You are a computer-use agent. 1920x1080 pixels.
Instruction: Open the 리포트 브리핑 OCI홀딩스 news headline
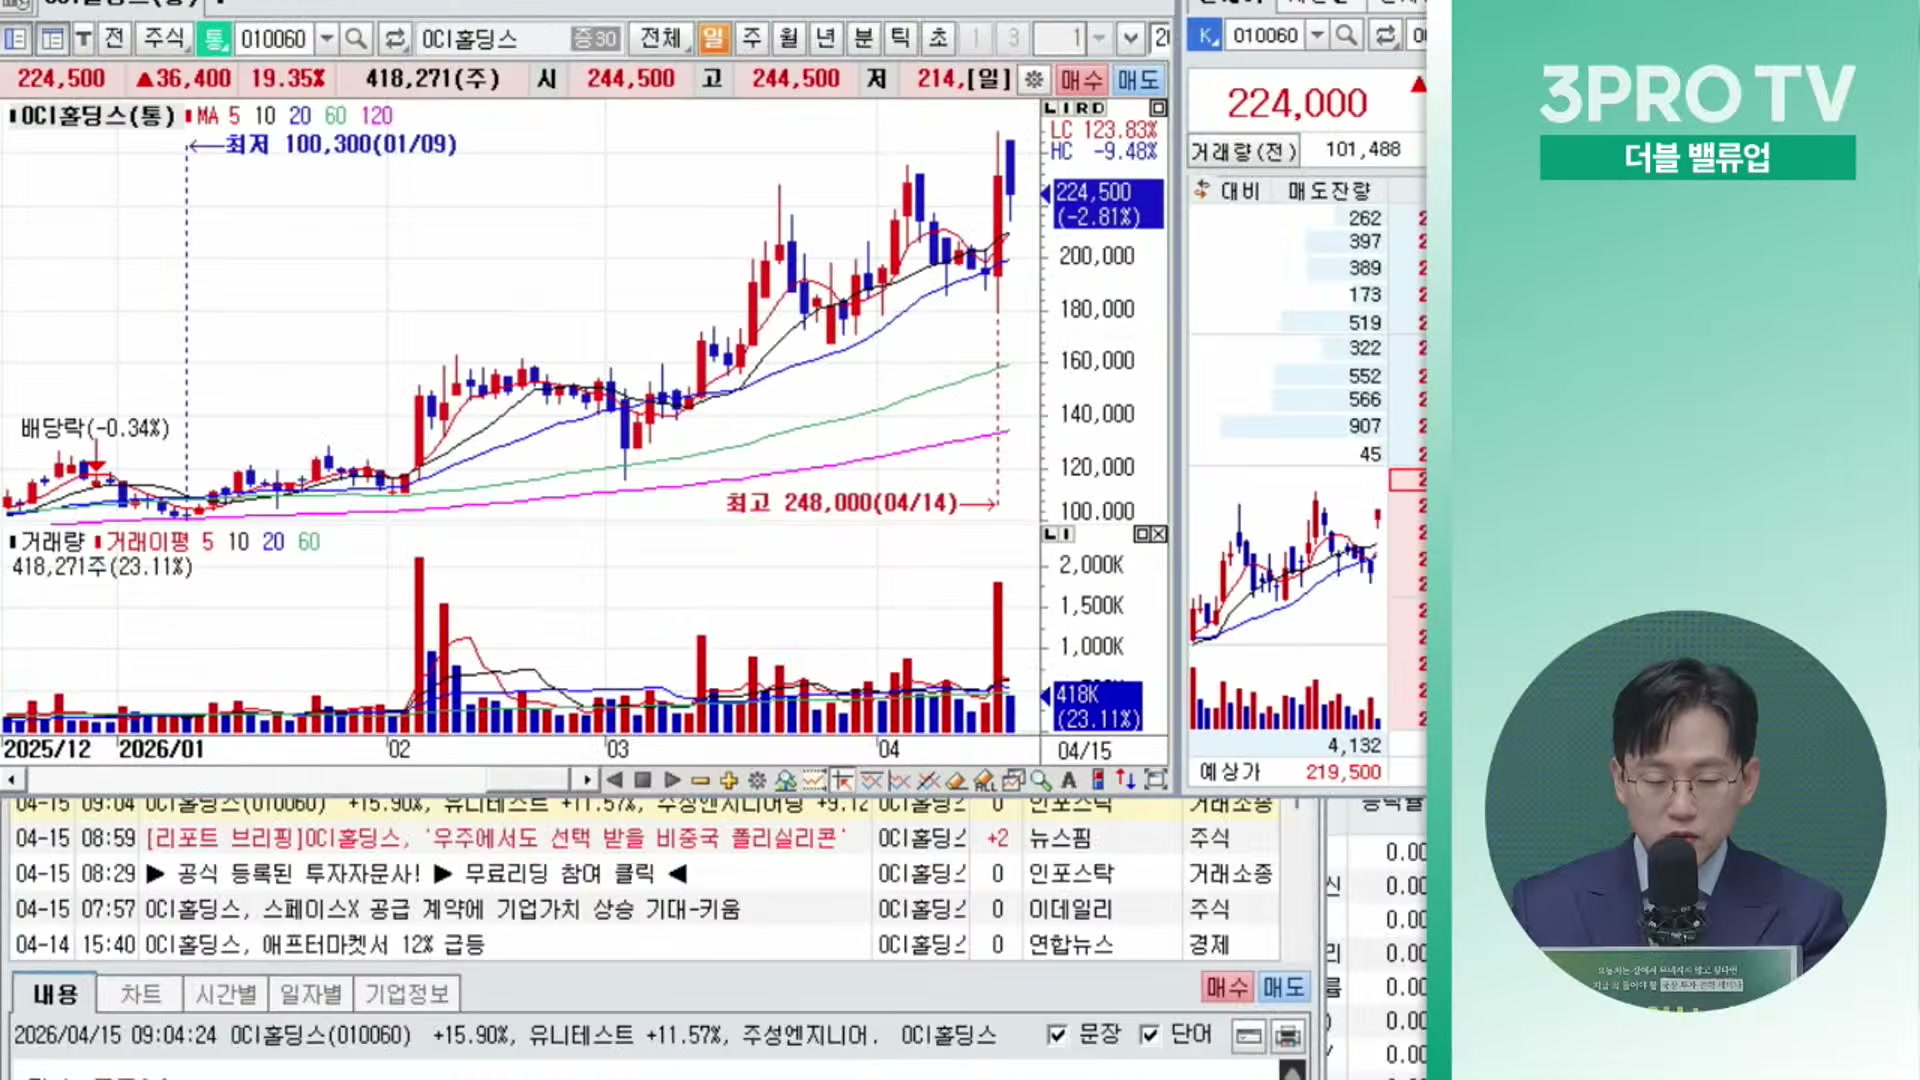[x=495, y=838]
